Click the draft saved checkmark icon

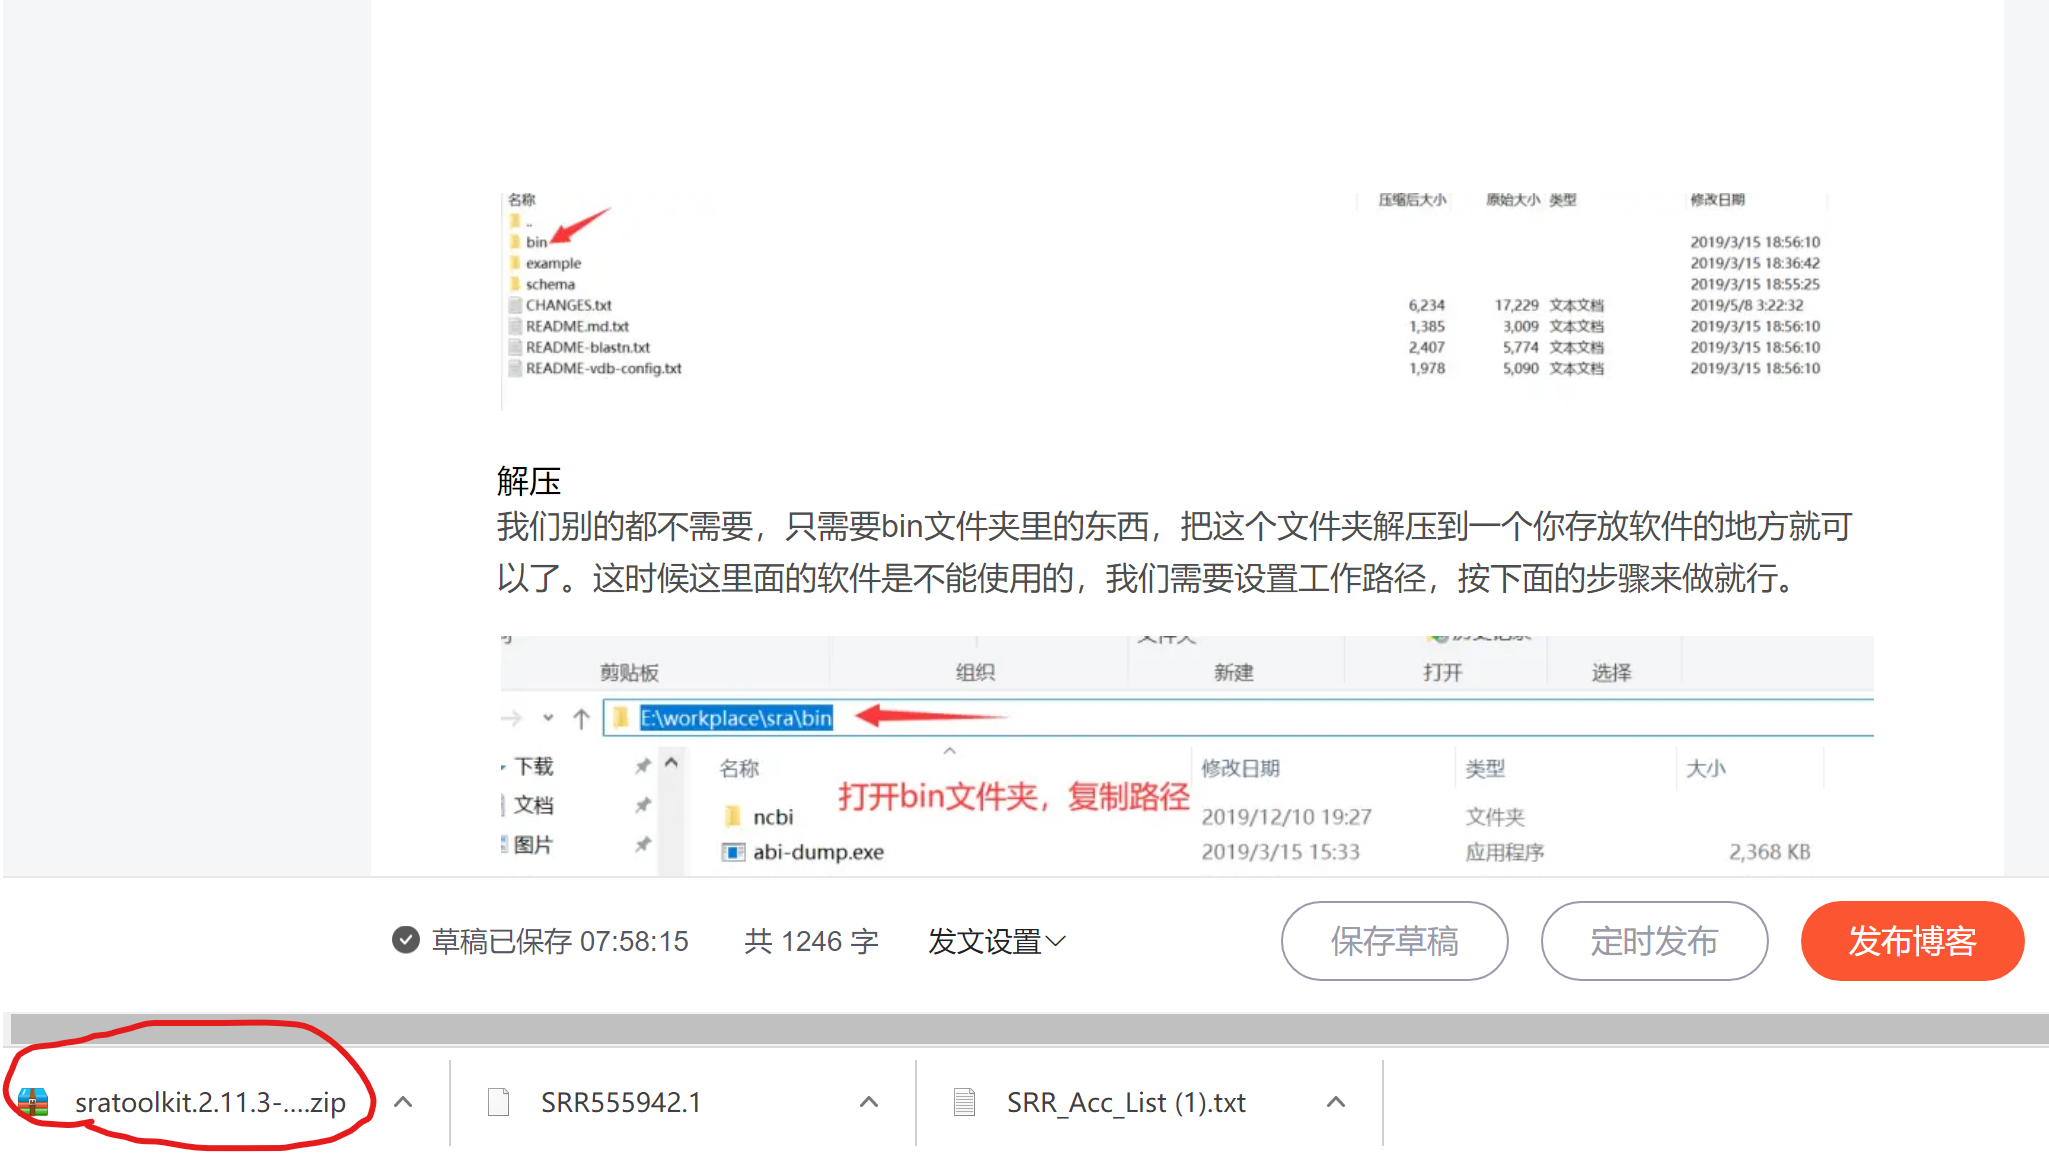pos(405,940)
